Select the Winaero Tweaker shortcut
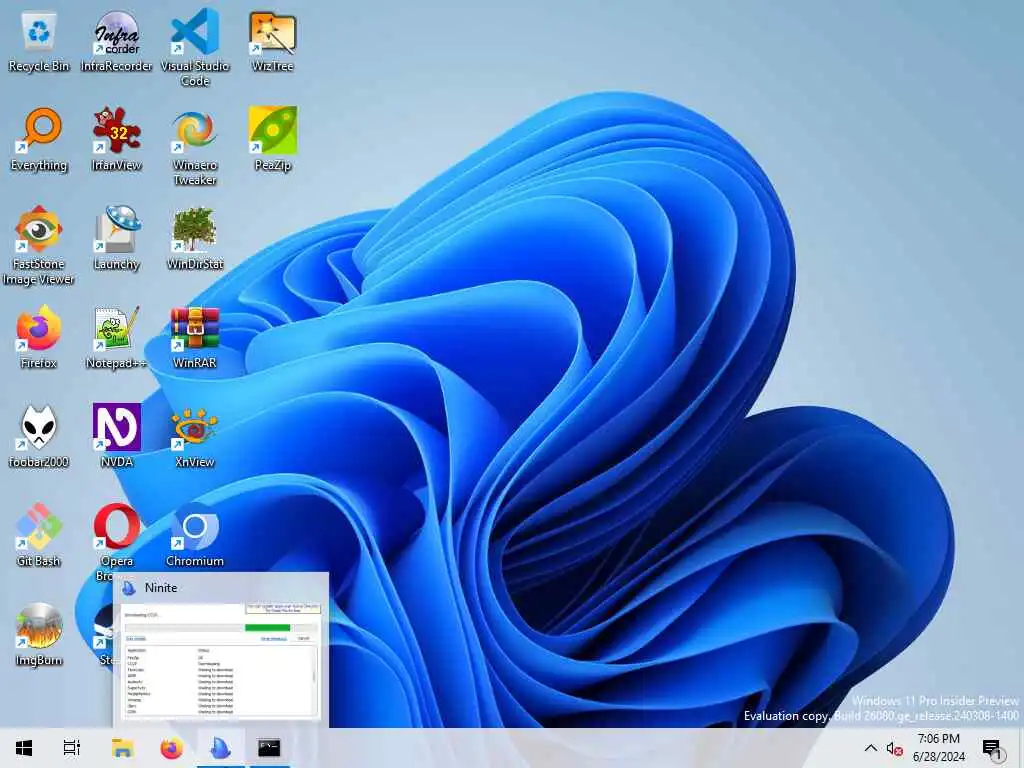The image size is (1024, 768). click(x=195, y=148)
